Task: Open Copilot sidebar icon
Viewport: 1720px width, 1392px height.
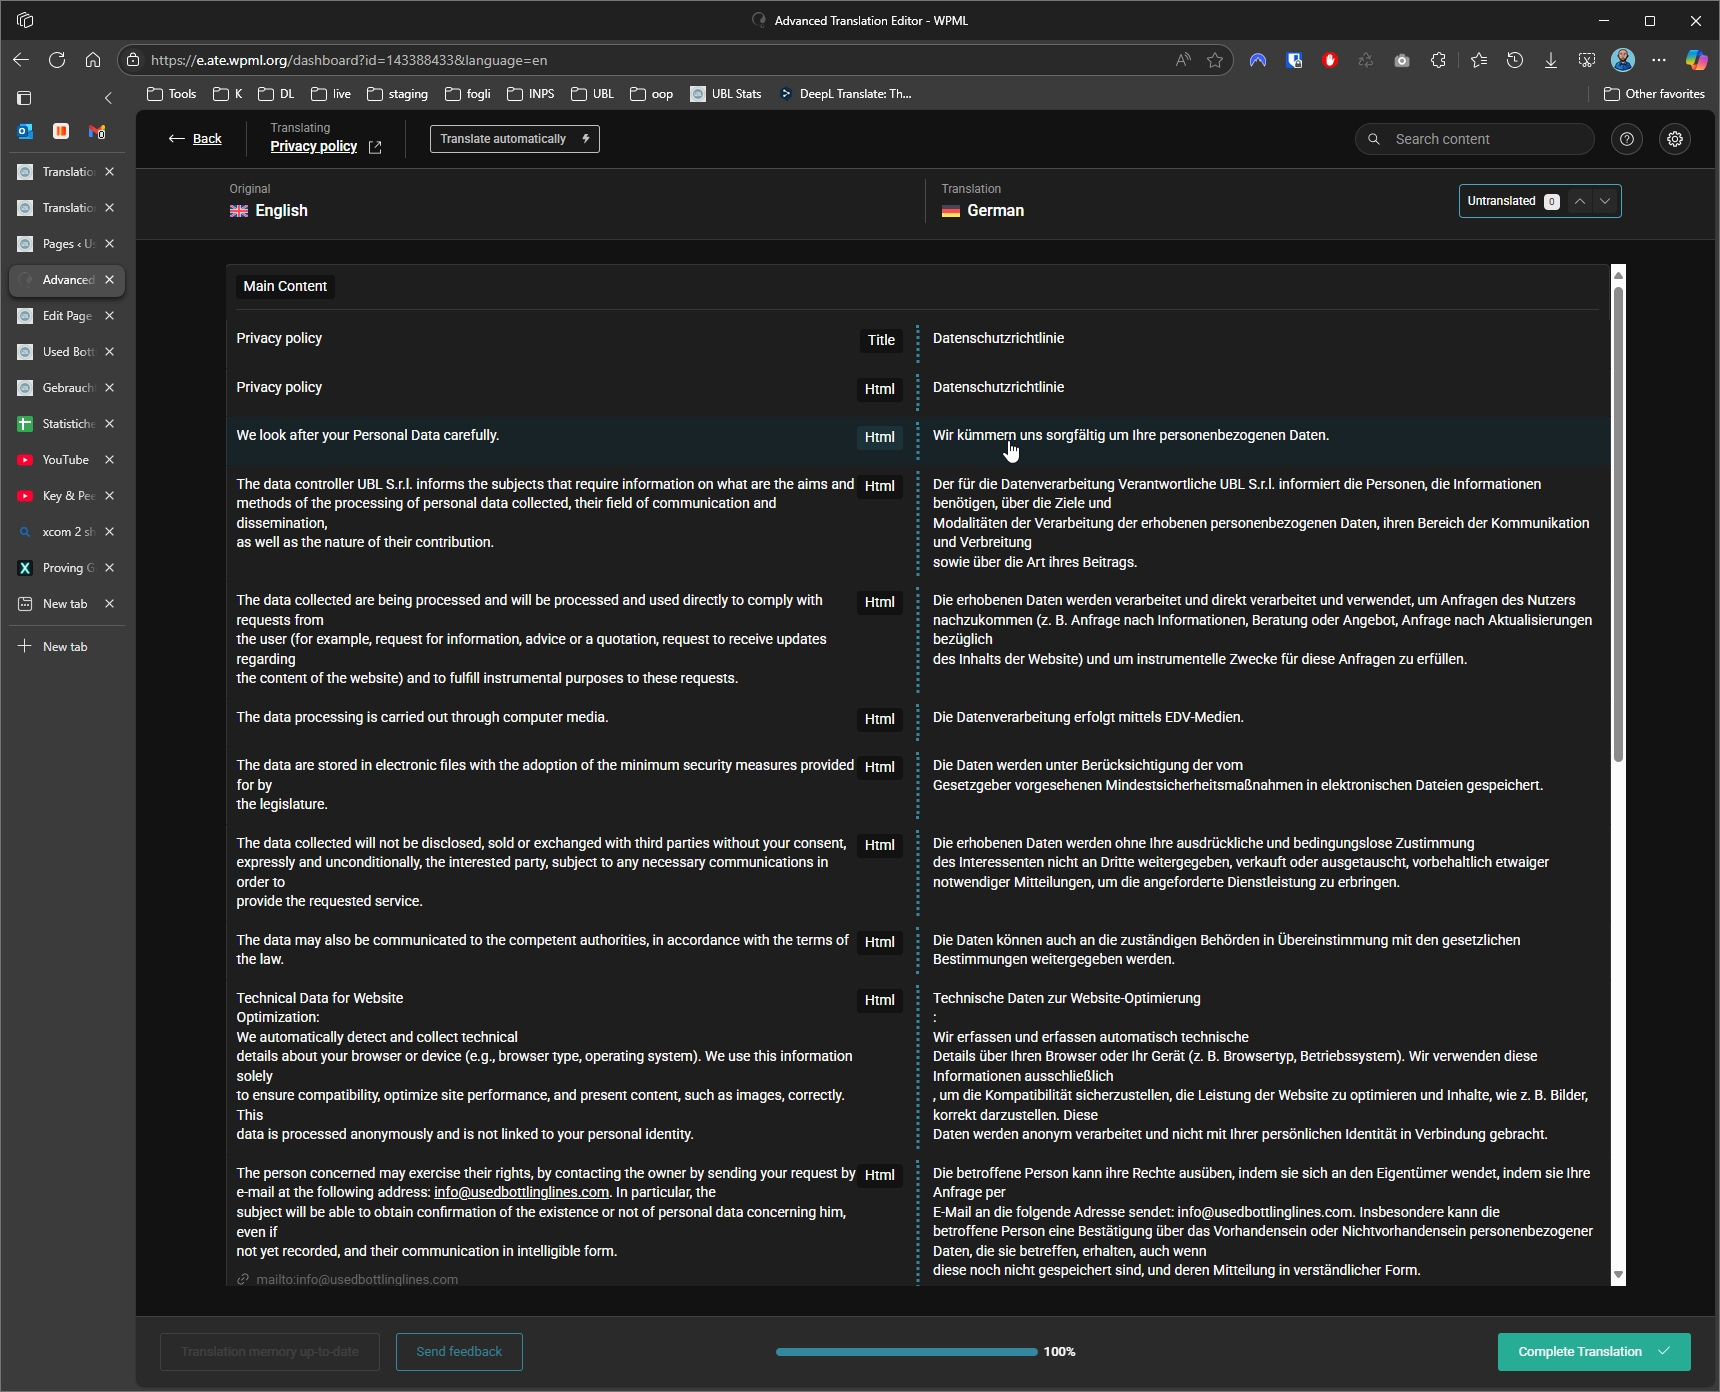Action: coord(1696,60)
